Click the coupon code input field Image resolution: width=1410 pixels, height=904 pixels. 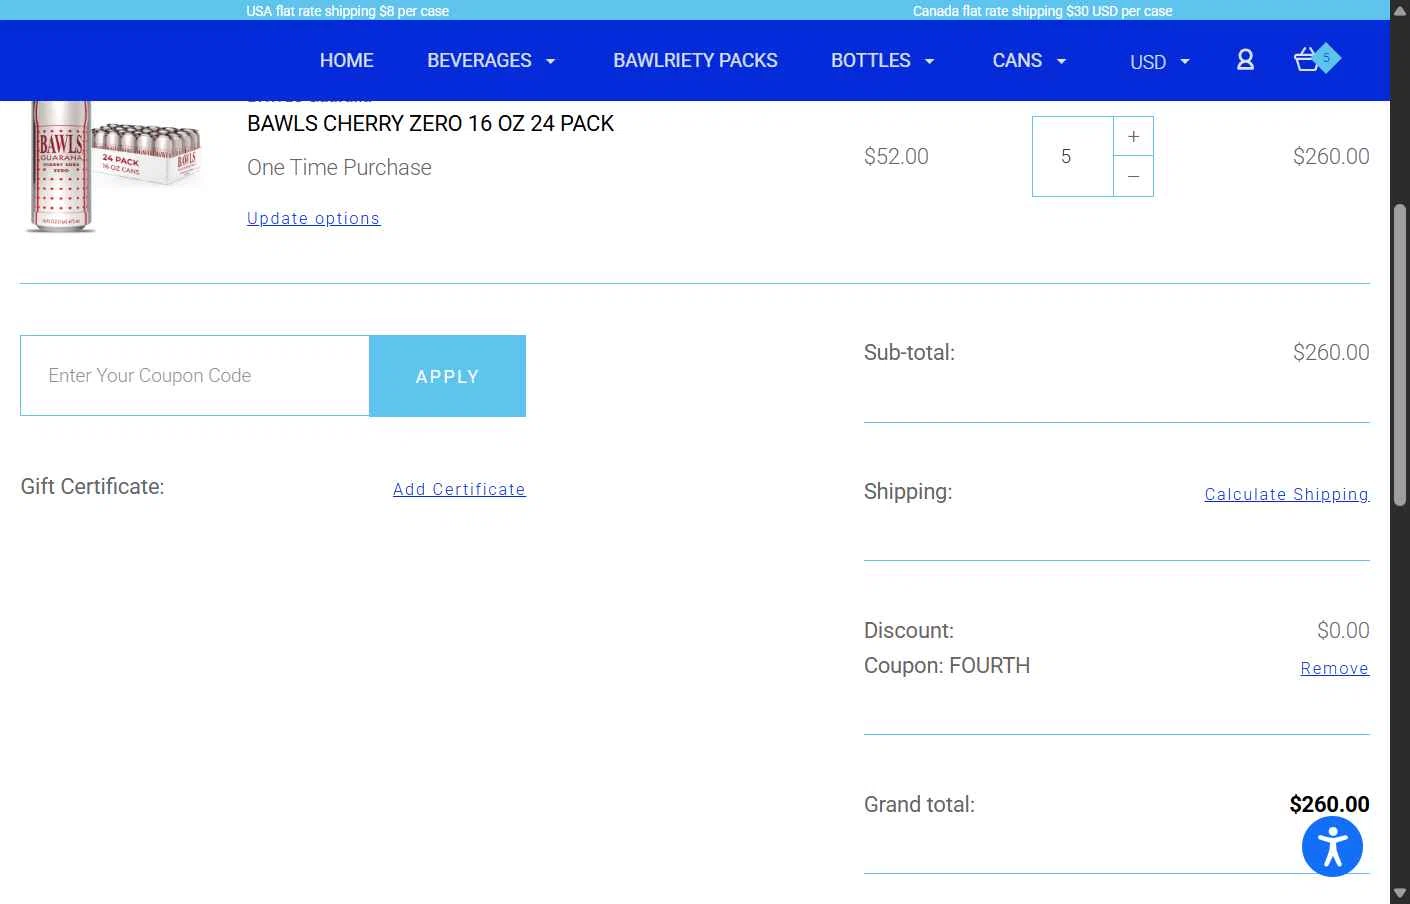pos(195,376)
